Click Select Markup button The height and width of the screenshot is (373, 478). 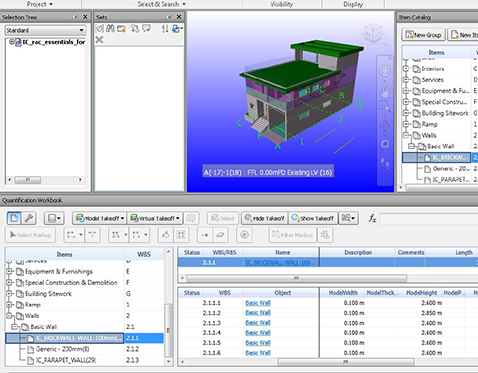(31, 235)
